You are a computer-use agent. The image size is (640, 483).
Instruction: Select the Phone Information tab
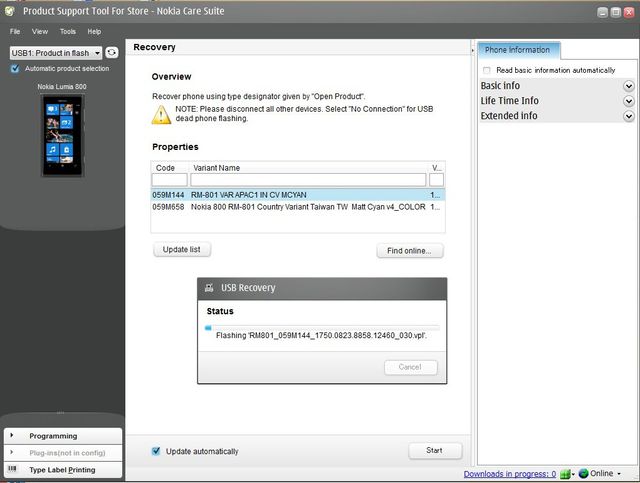point(519,49)
